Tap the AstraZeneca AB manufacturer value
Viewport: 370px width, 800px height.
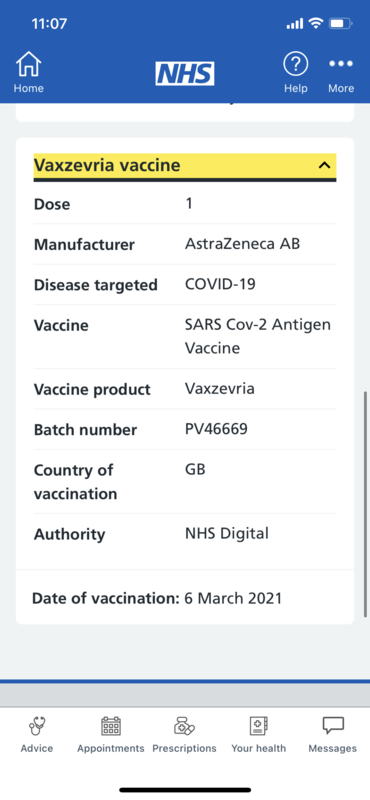tap(242, 244)
